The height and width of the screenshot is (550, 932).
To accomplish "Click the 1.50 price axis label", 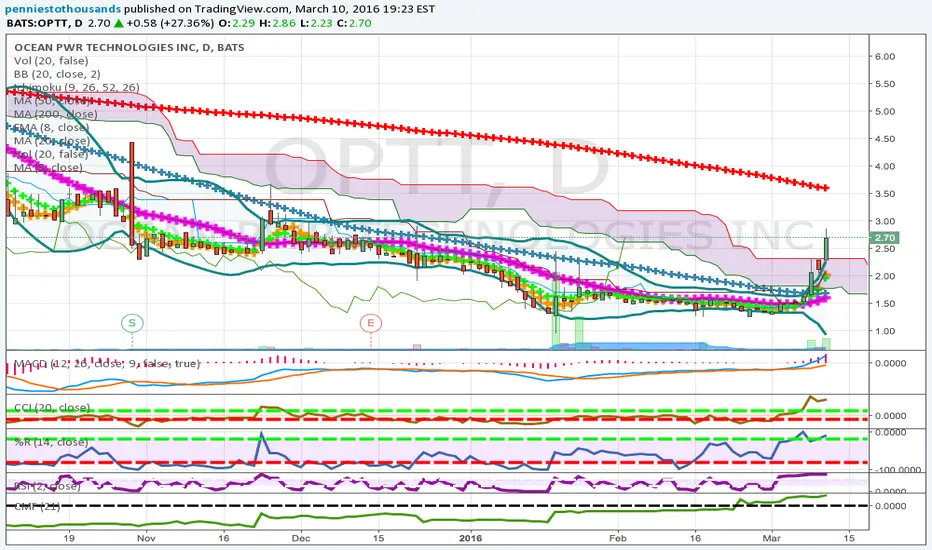I will click(x=884, y=303).
